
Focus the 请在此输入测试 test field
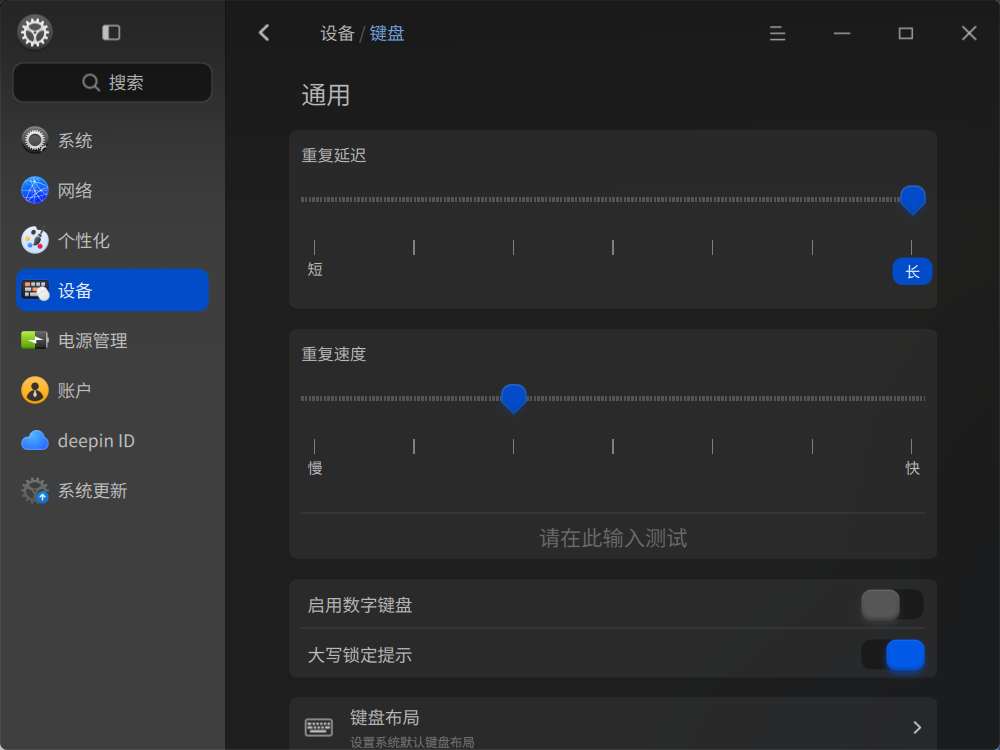[x=613, y=538]
